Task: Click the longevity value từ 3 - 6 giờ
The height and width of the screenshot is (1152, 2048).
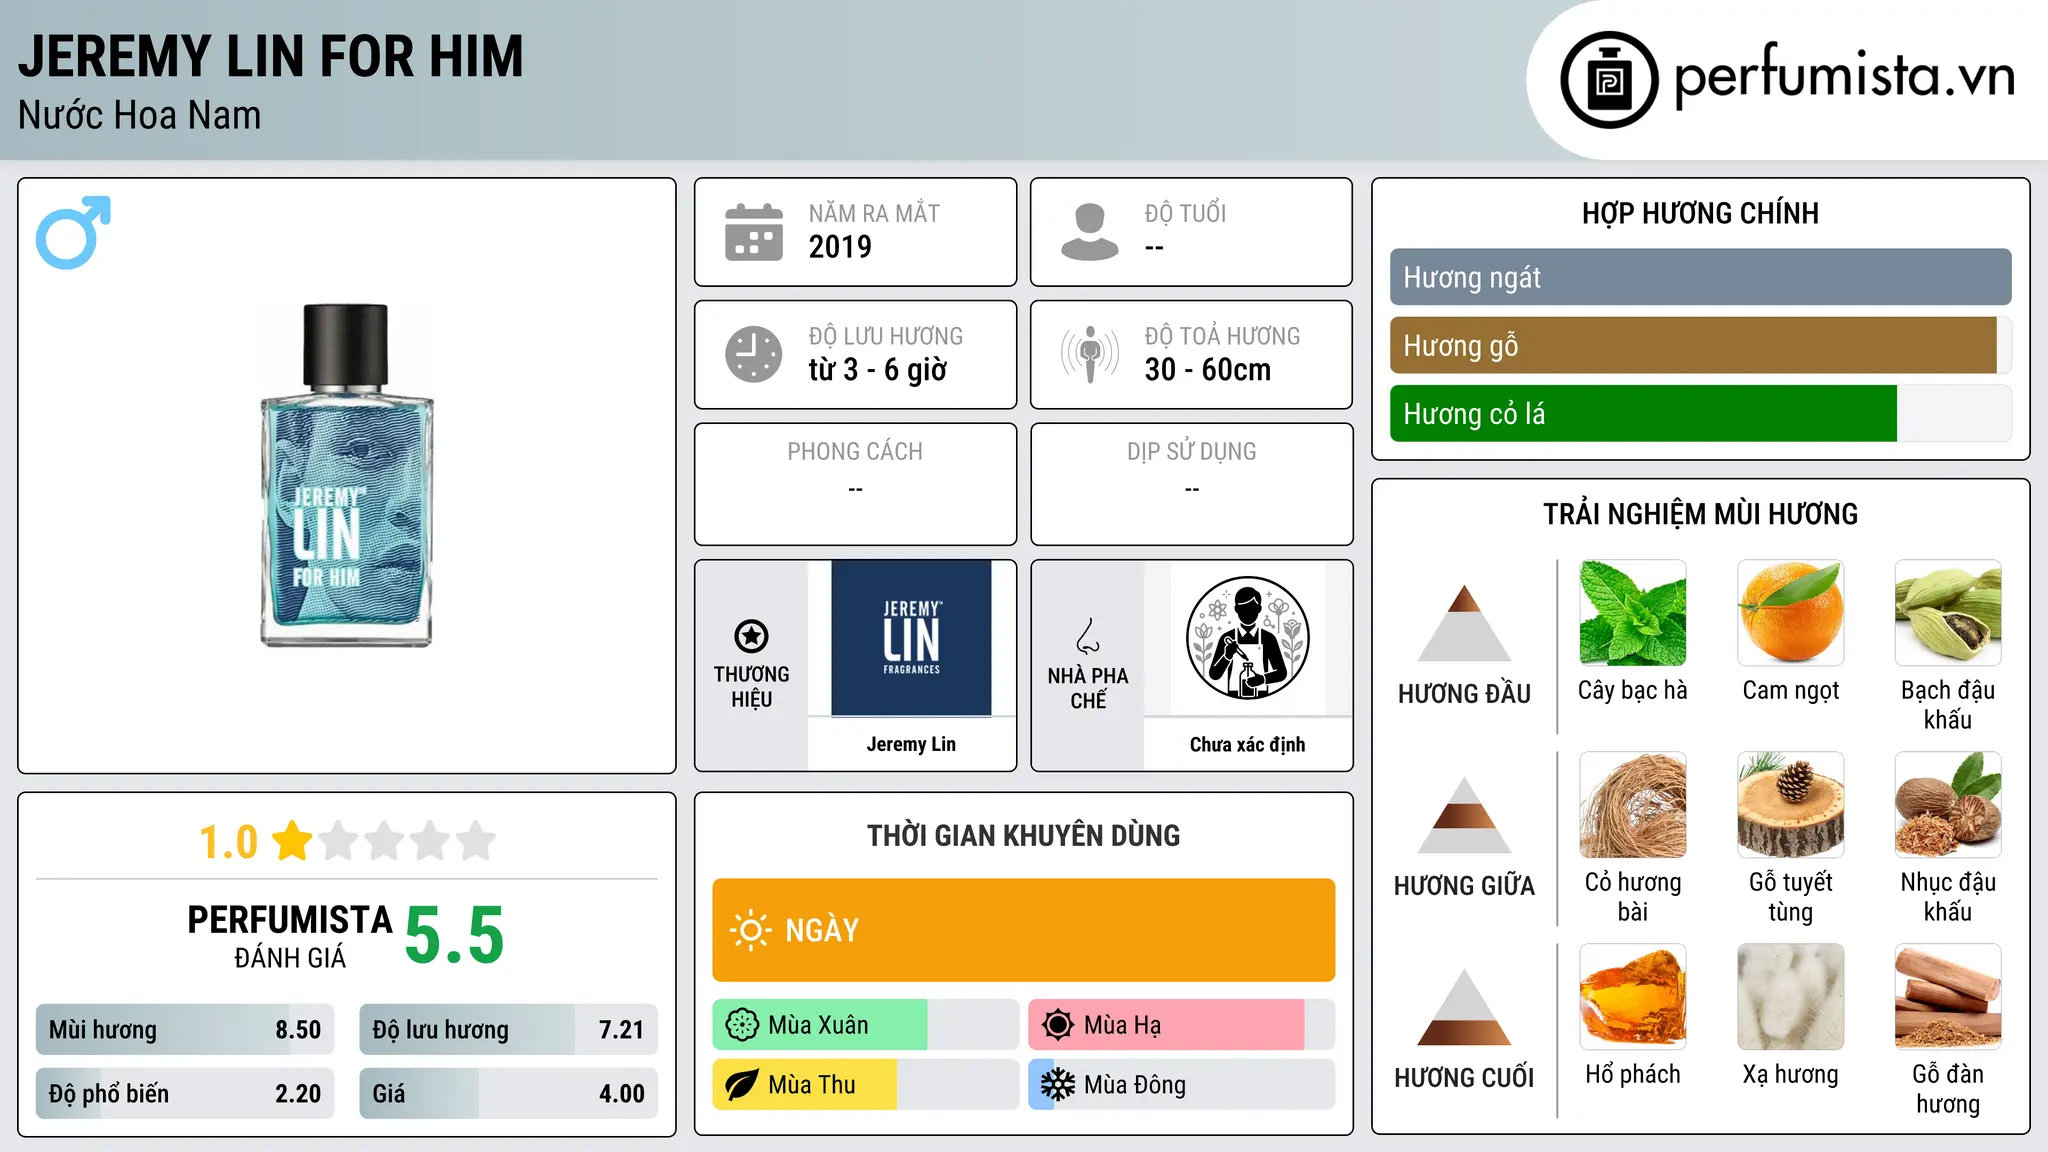Action: pyautogui.click(x=878, y=369)
